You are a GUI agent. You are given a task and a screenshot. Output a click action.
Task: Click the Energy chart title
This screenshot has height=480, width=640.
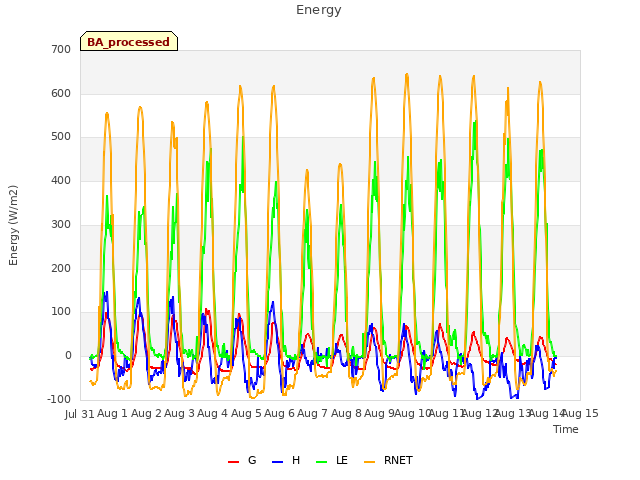[x=318, y=10]
